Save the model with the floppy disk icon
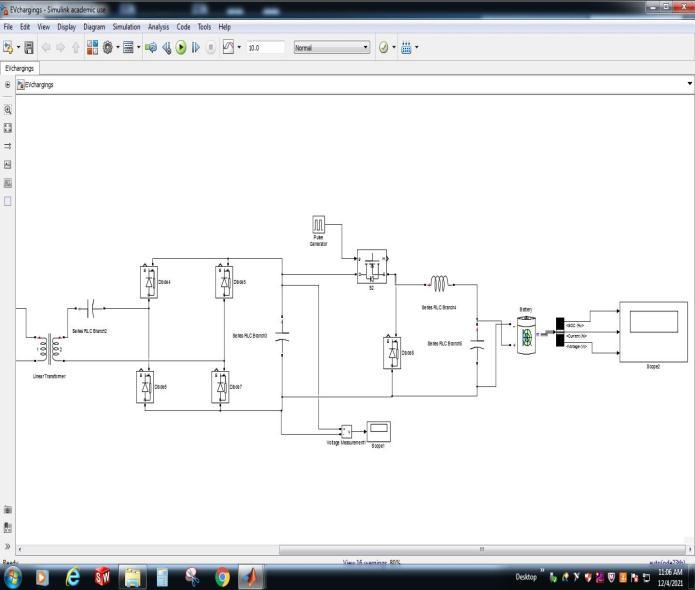This screenshot has height=590, width=695. tap(29, 47)
